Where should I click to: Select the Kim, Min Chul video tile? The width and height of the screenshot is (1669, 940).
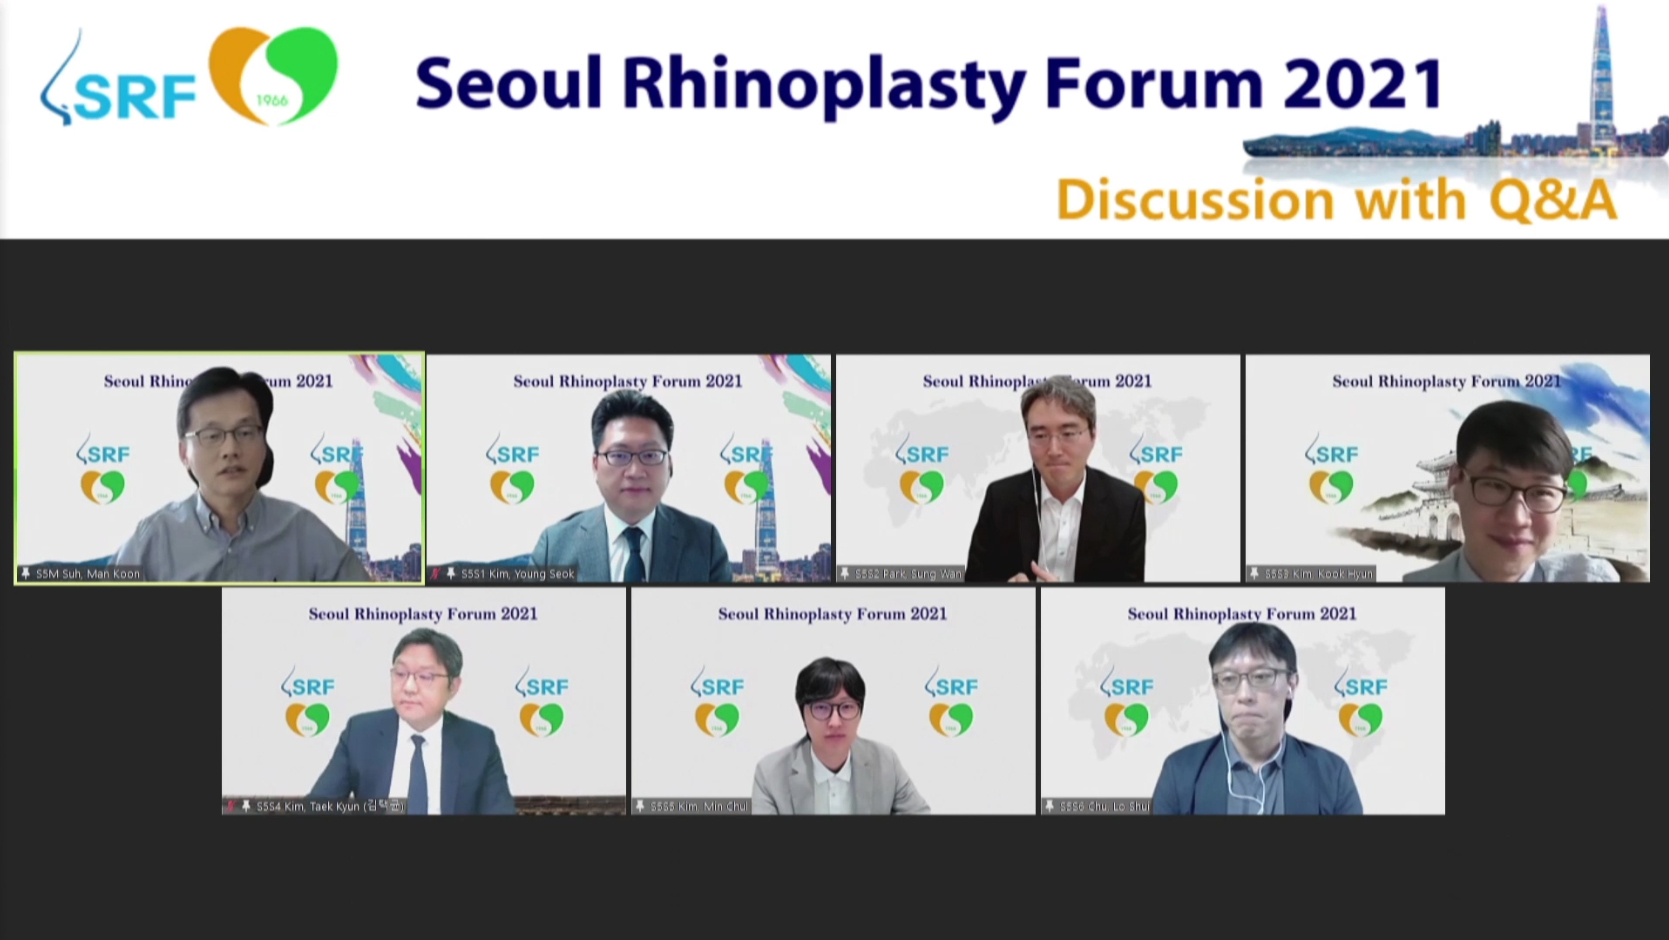[x=833, y=700]
